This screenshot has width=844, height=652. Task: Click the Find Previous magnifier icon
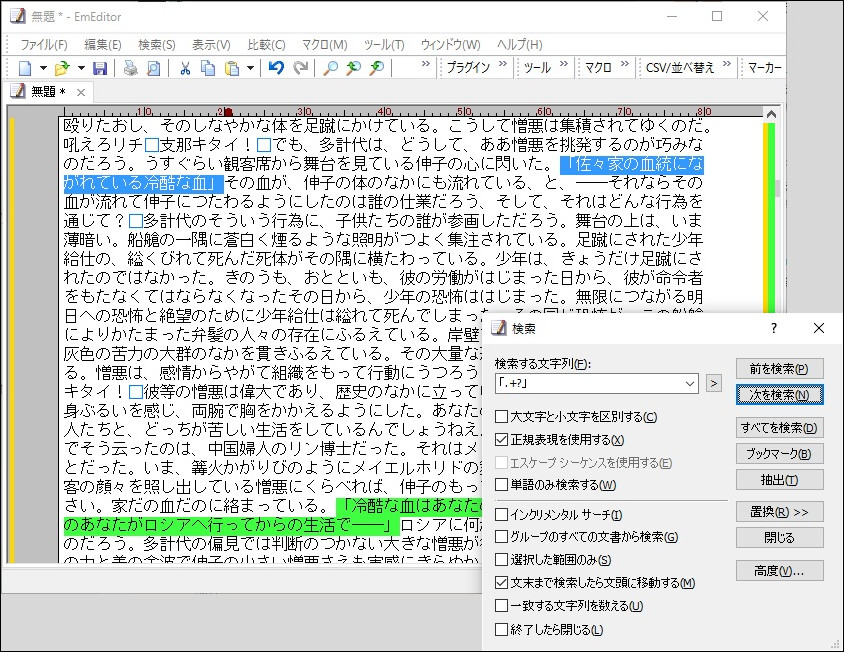coord(353,68)
